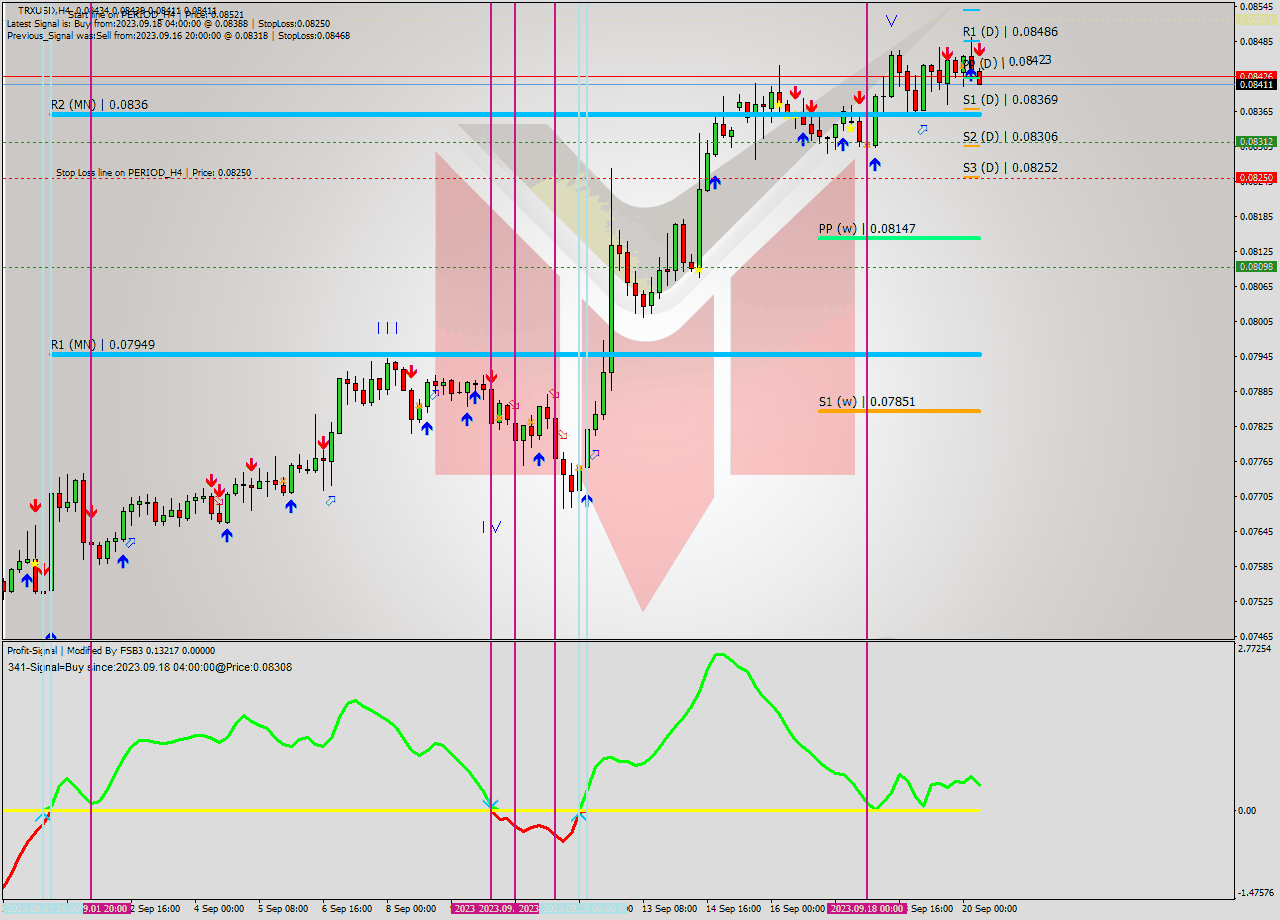Click the R1 (D) | 0.08486 label
Screen dimensions: 1280x920
(x=1010, y=32)
